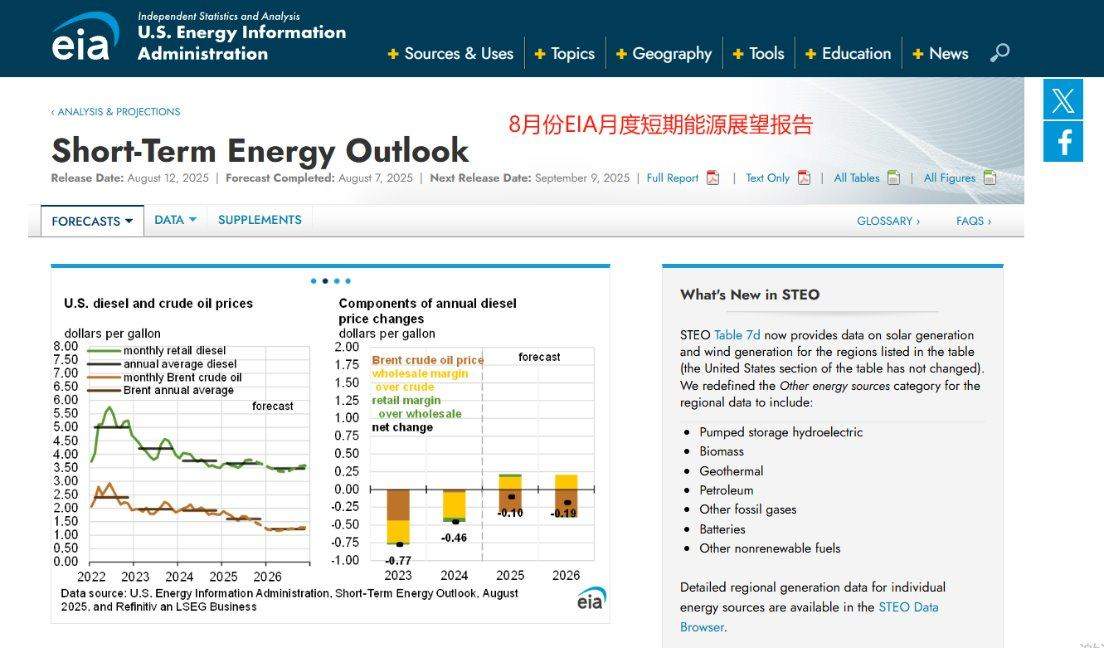
Task: Click the eia logo in chart corner
Action: tap(591, 599)
